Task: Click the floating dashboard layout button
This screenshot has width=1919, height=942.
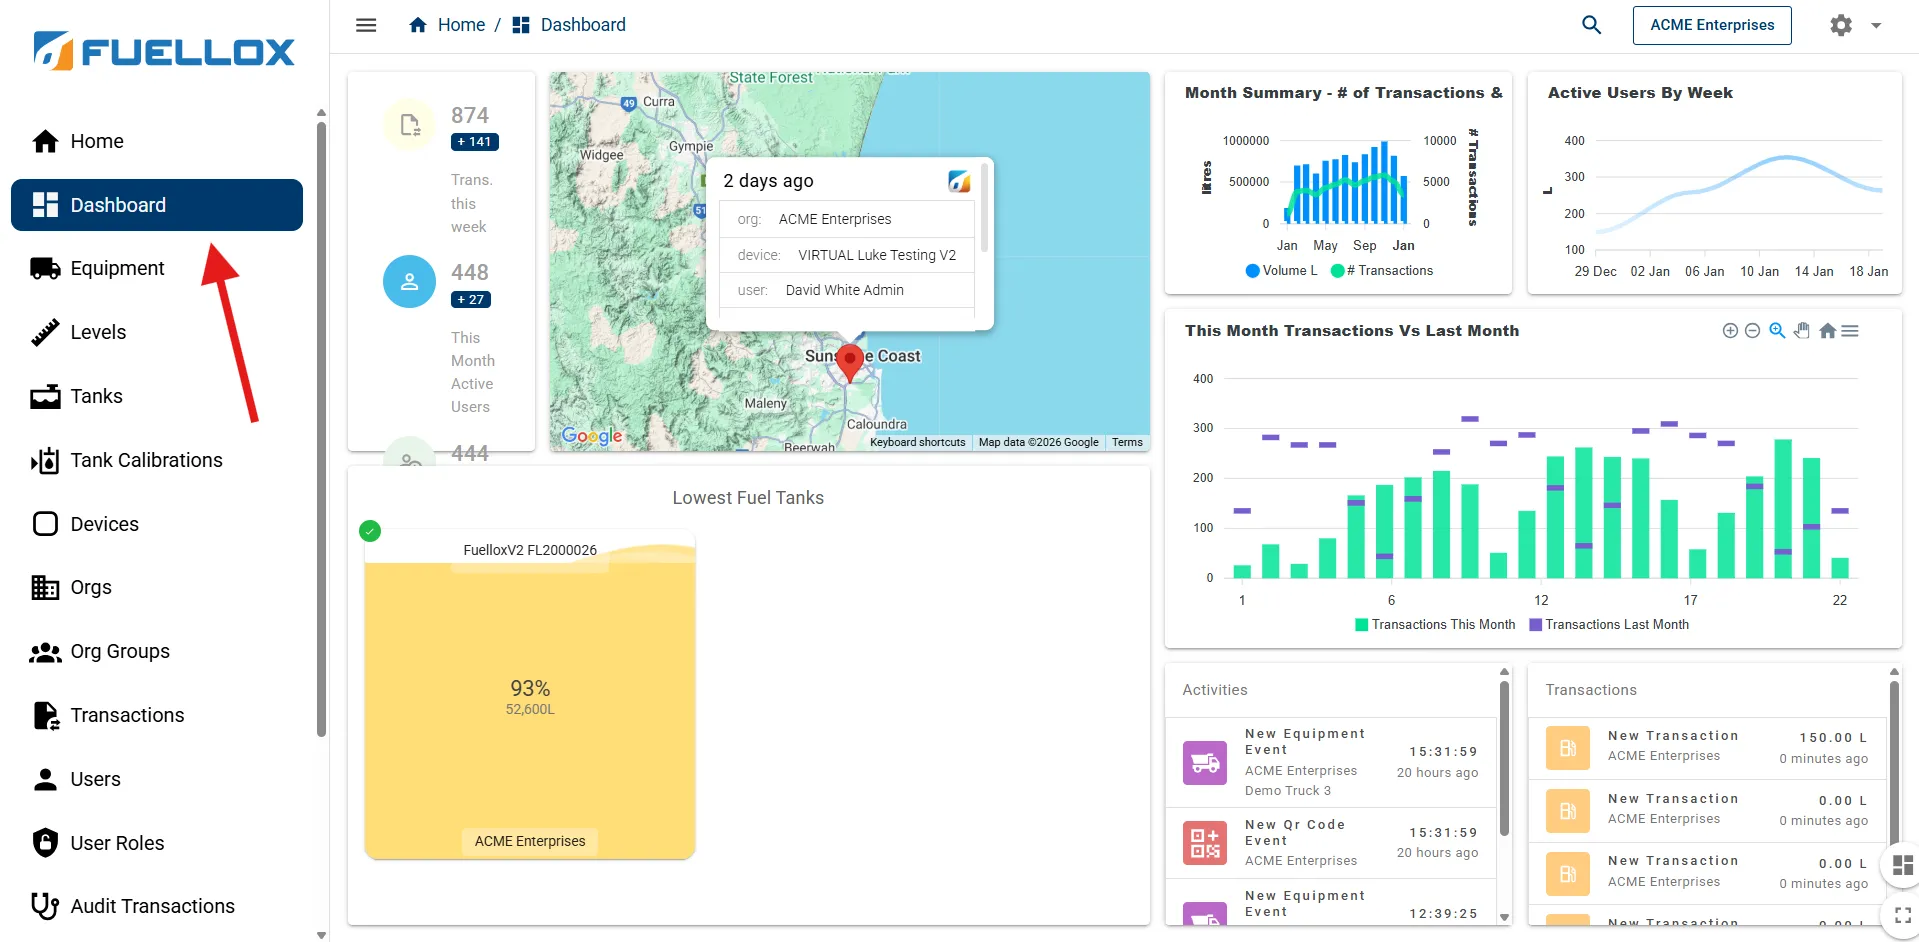Action: tap(1902, 865)
